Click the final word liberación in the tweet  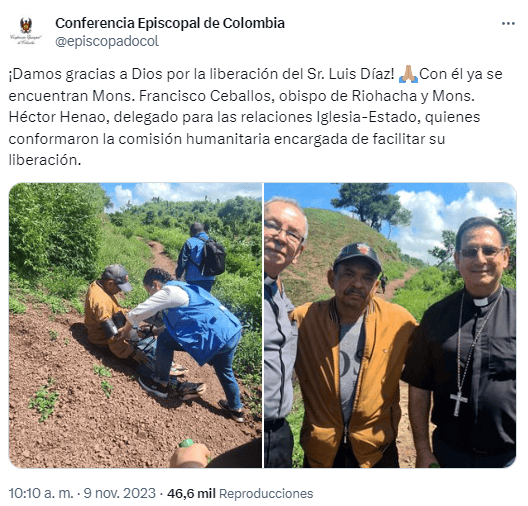tap(45, 160)
